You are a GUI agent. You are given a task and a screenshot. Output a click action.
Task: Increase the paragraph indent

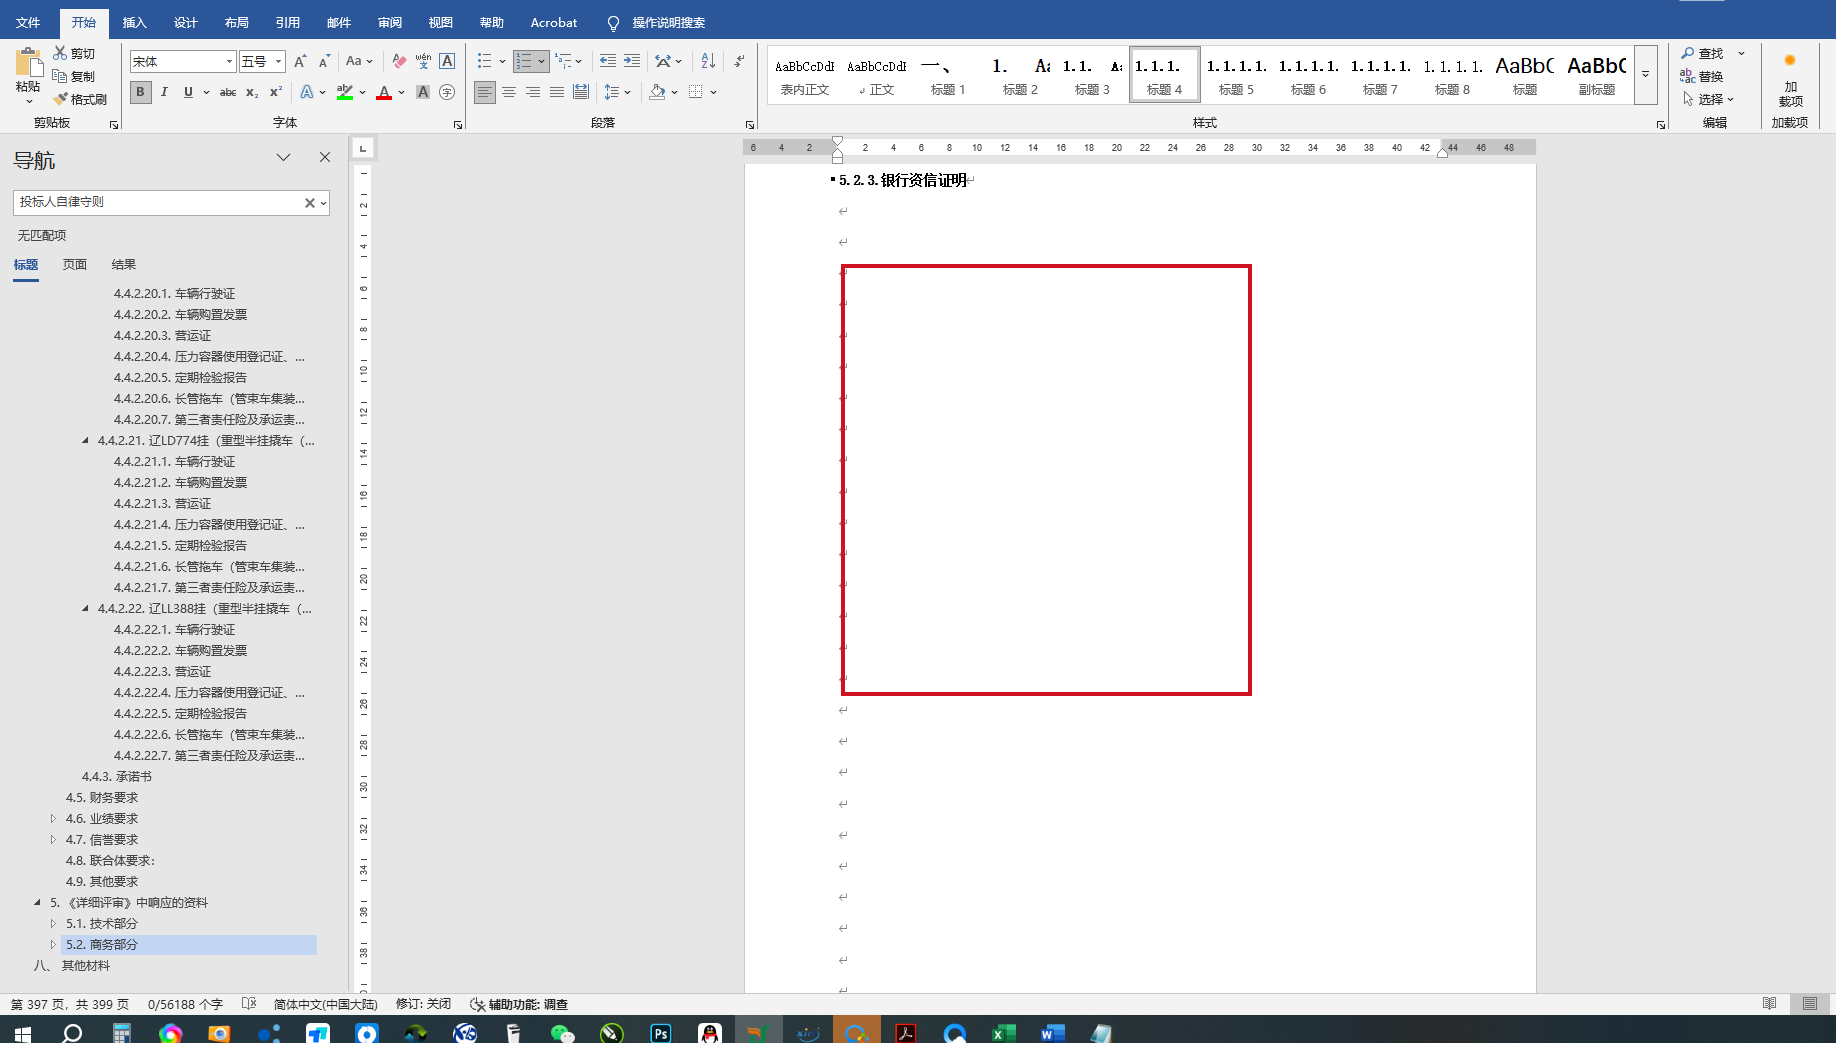632,61
